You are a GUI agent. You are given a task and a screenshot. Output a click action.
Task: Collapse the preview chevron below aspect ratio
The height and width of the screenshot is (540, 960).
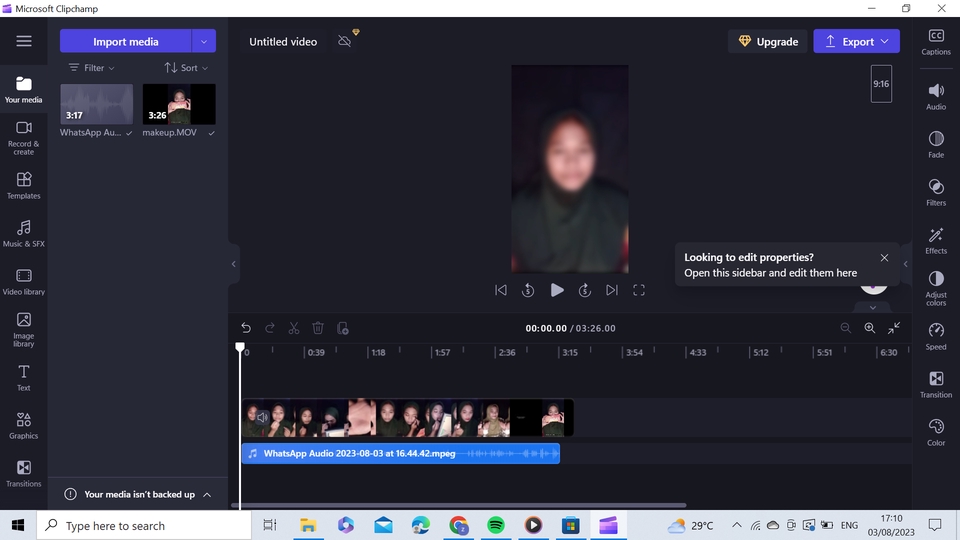click(873, 307)
